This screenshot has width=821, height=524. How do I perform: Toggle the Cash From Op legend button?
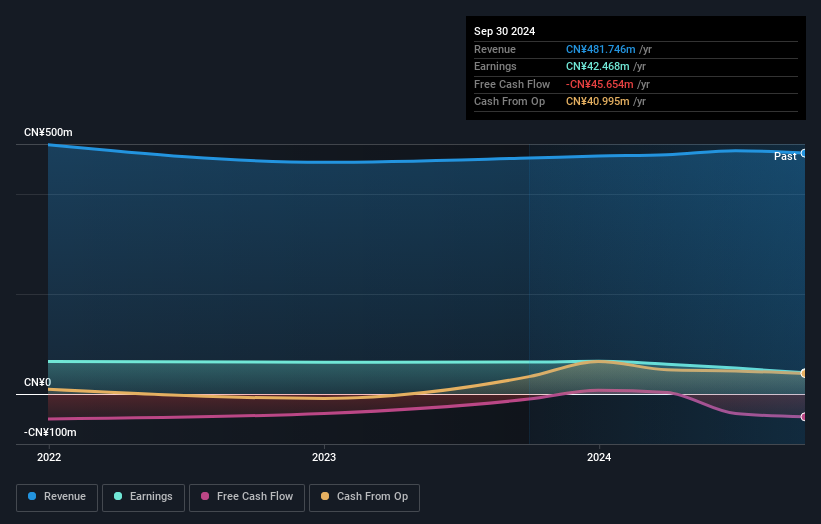pos(364,497)
